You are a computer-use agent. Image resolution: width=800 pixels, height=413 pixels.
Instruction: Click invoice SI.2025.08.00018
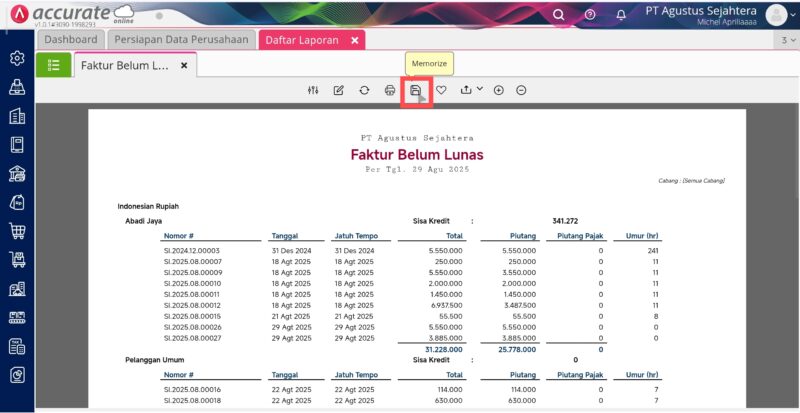193,401
